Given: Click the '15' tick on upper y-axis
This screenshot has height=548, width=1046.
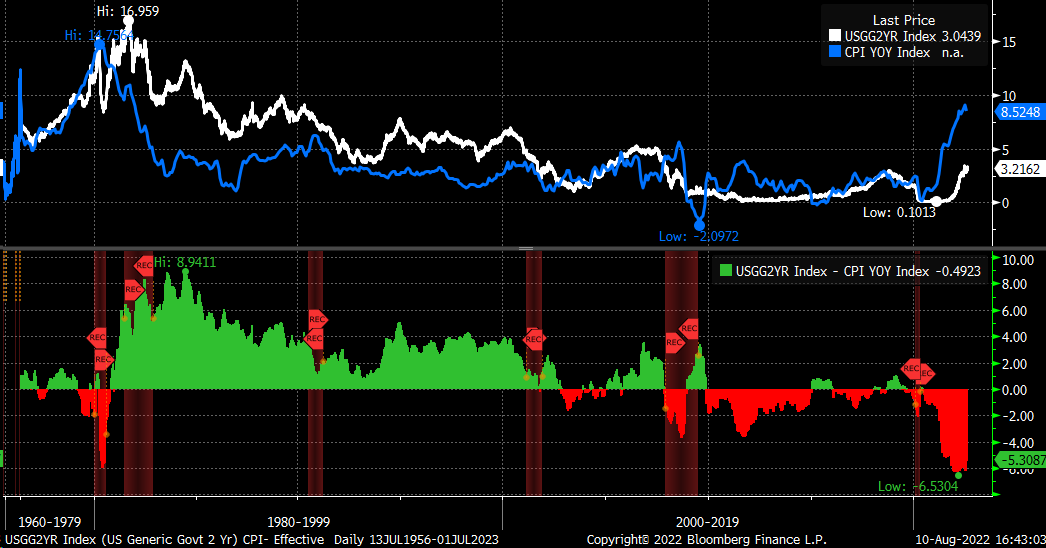Looking at the screenshot, I should pyautogui.click(x=1009, y=42).
